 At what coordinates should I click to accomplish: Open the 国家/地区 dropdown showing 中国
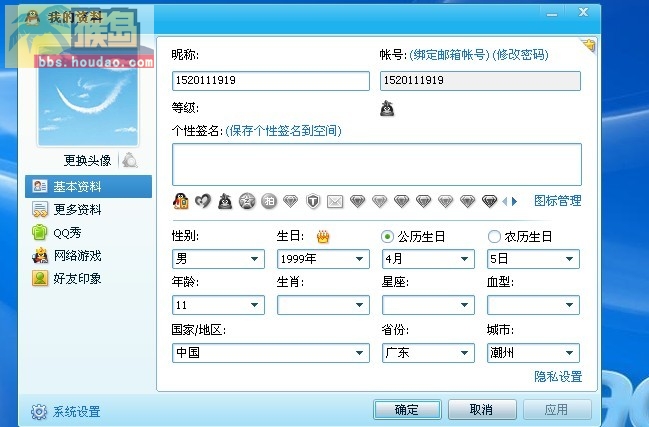(x=271, y=353)
